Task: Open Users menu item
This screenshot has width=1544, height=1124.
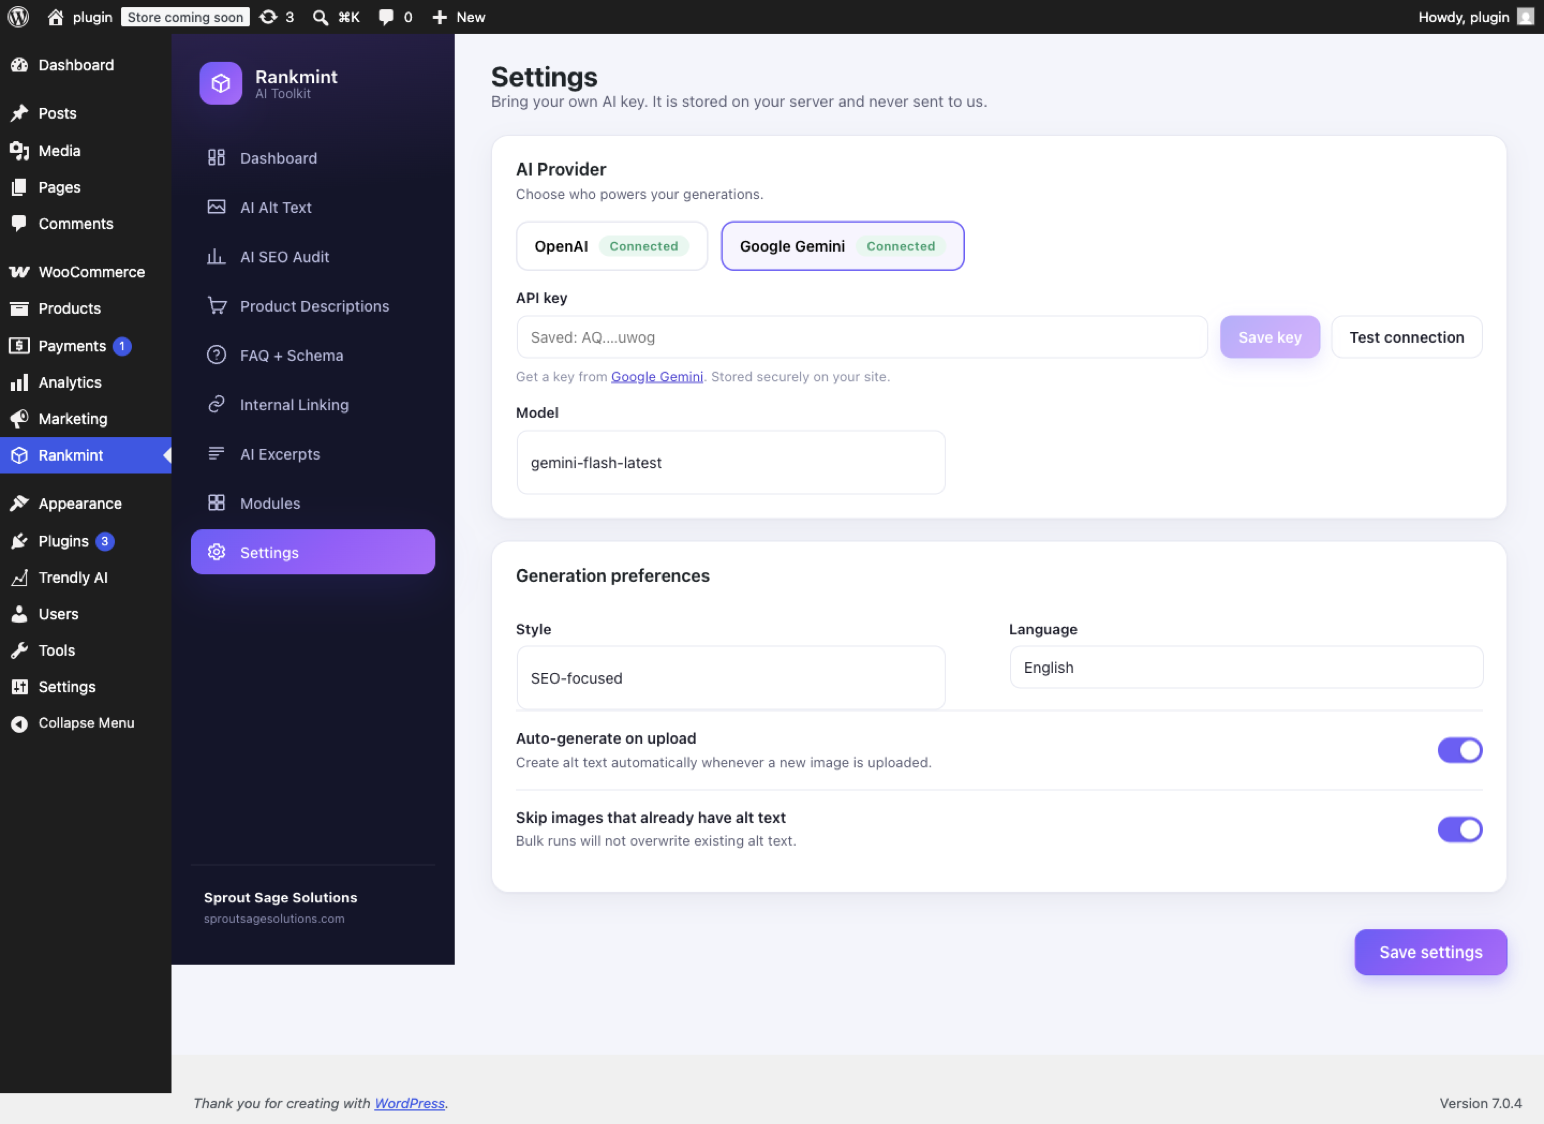Action: pyautogui.click(x=85, y=614)
